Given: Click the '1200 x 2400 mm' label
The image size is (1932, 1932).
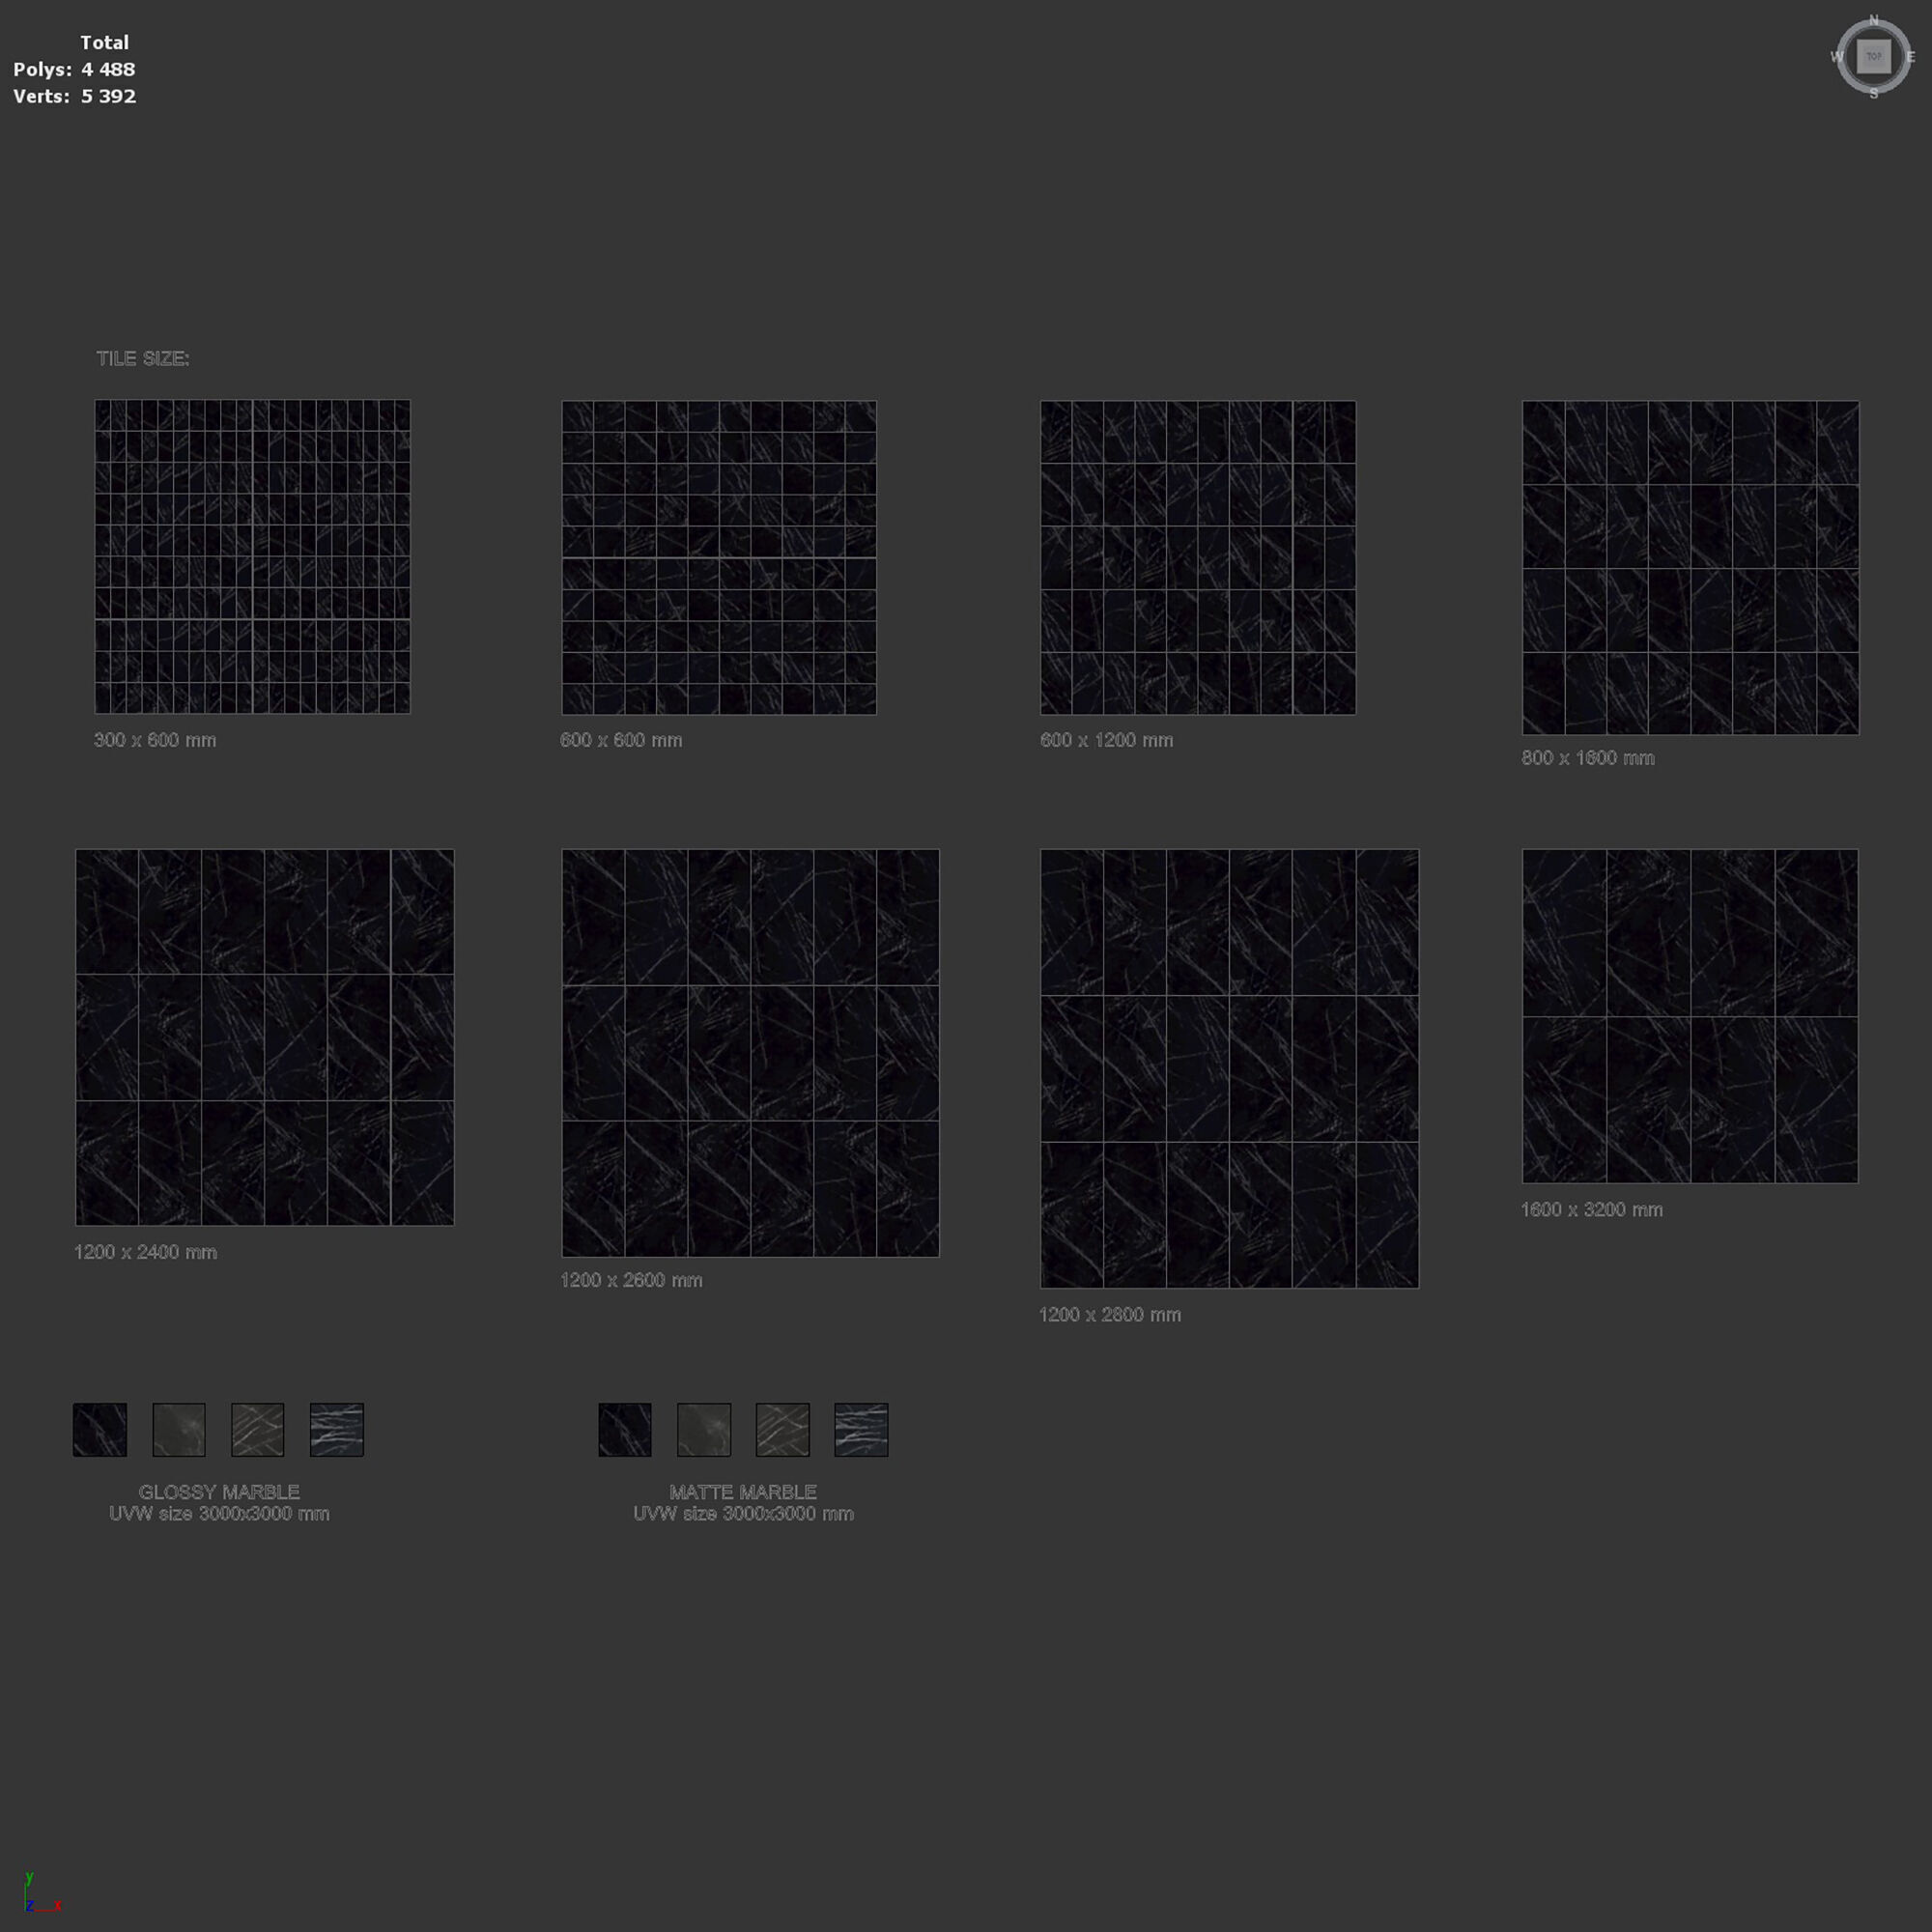Looking at the screenshot, I should (x=145, y=1252).
